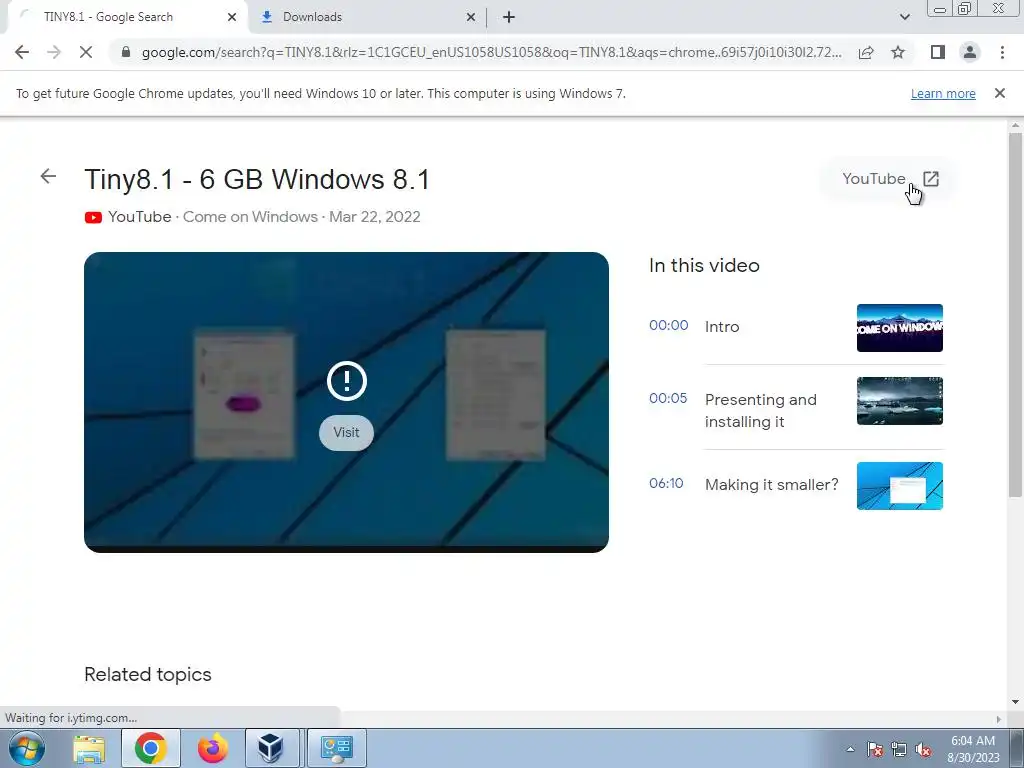Click the scroll up arrow
The width and height of the screenshot is (1024, 768).
[1015, 125]
